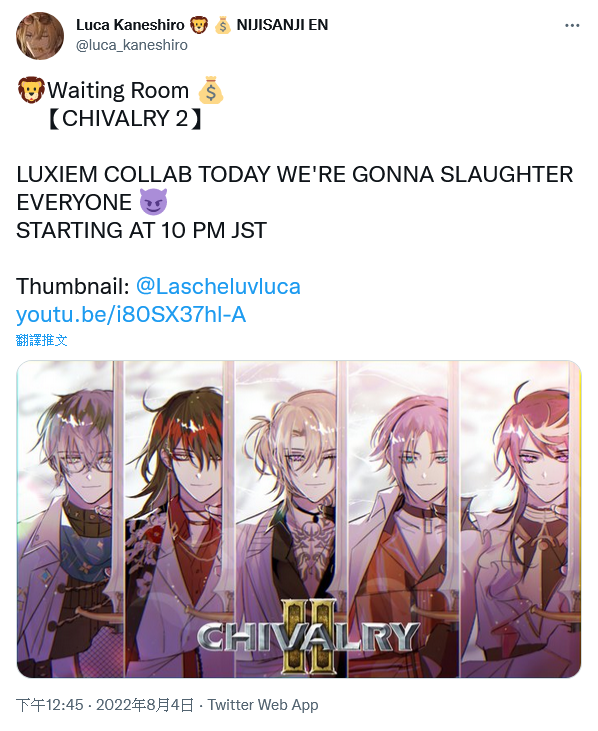This screenshot has width=598, height=731.
Task: Click the lion emoji in display name
Action: pyautogui.click(x=199, y=25)
